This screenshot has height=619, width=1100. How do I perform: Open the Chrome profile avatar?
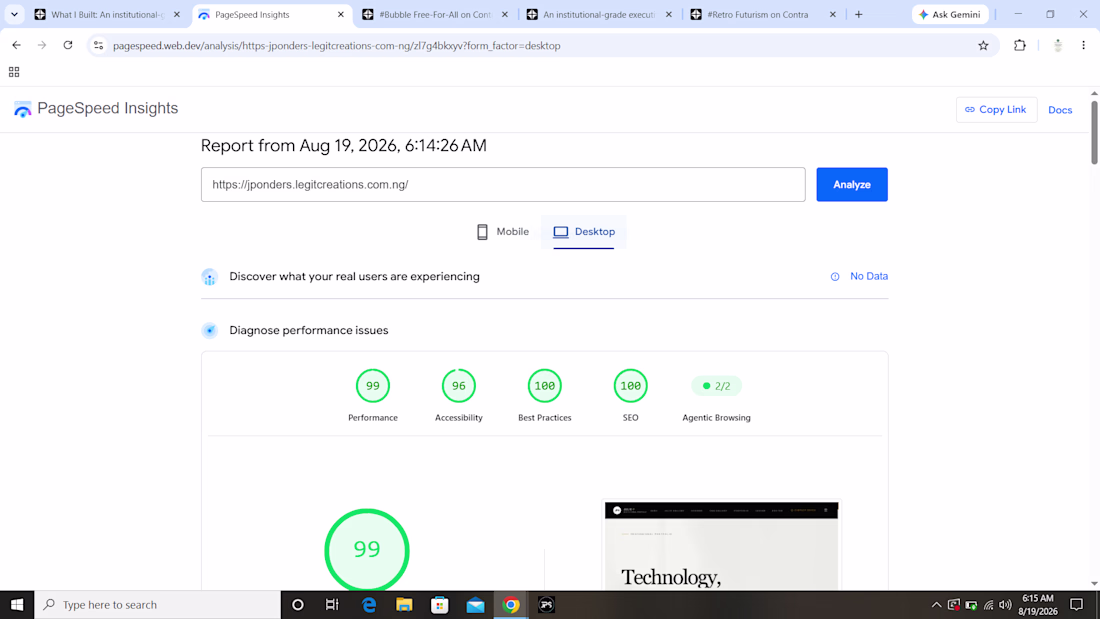pyautogui.click(x=1058, y=46)
